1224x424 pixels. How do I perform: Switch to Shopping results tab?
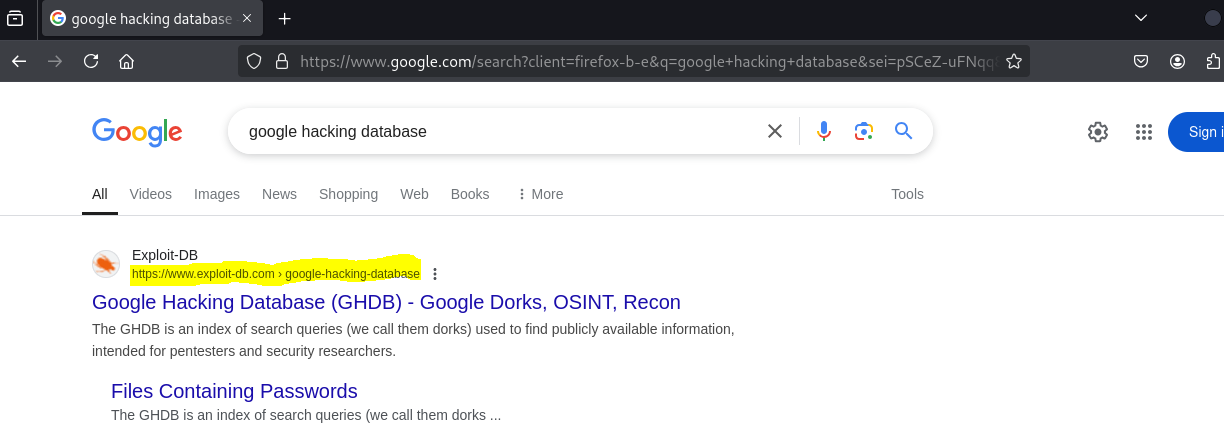[348, 194]
